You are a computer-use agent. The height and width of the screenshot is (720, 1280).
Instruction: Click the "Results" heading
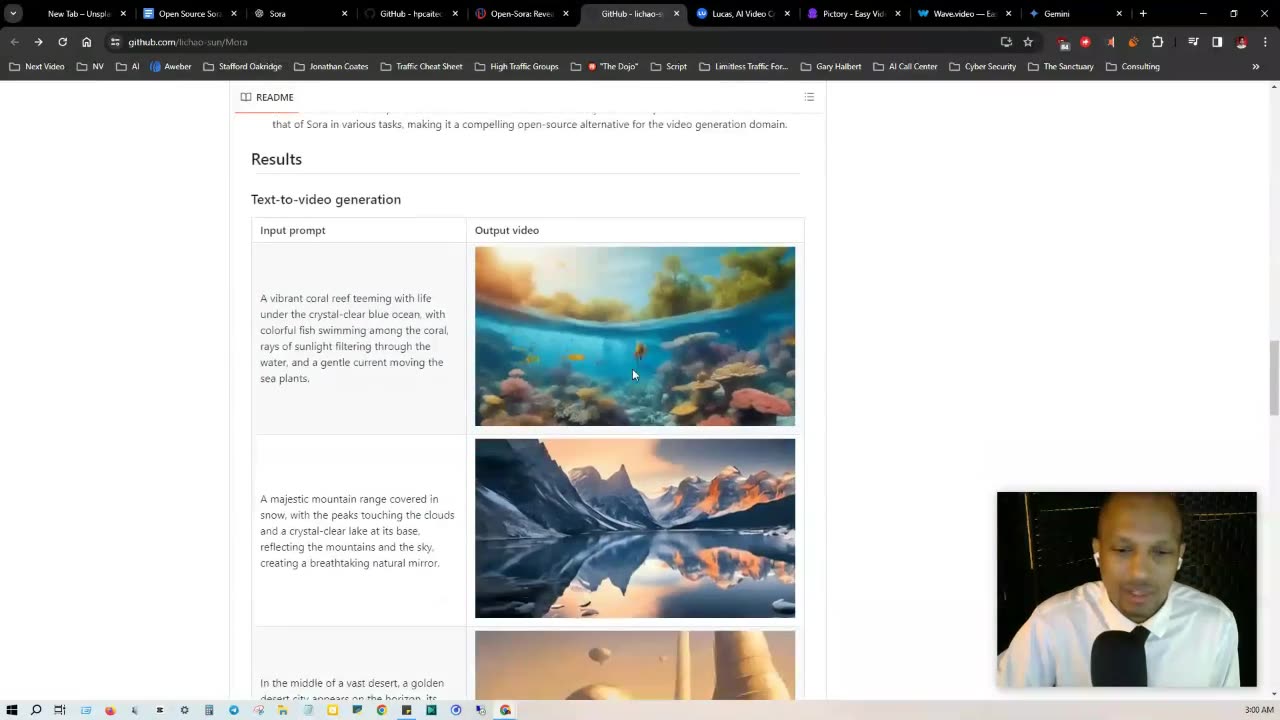pyautogui.click(x=276, y=159)
